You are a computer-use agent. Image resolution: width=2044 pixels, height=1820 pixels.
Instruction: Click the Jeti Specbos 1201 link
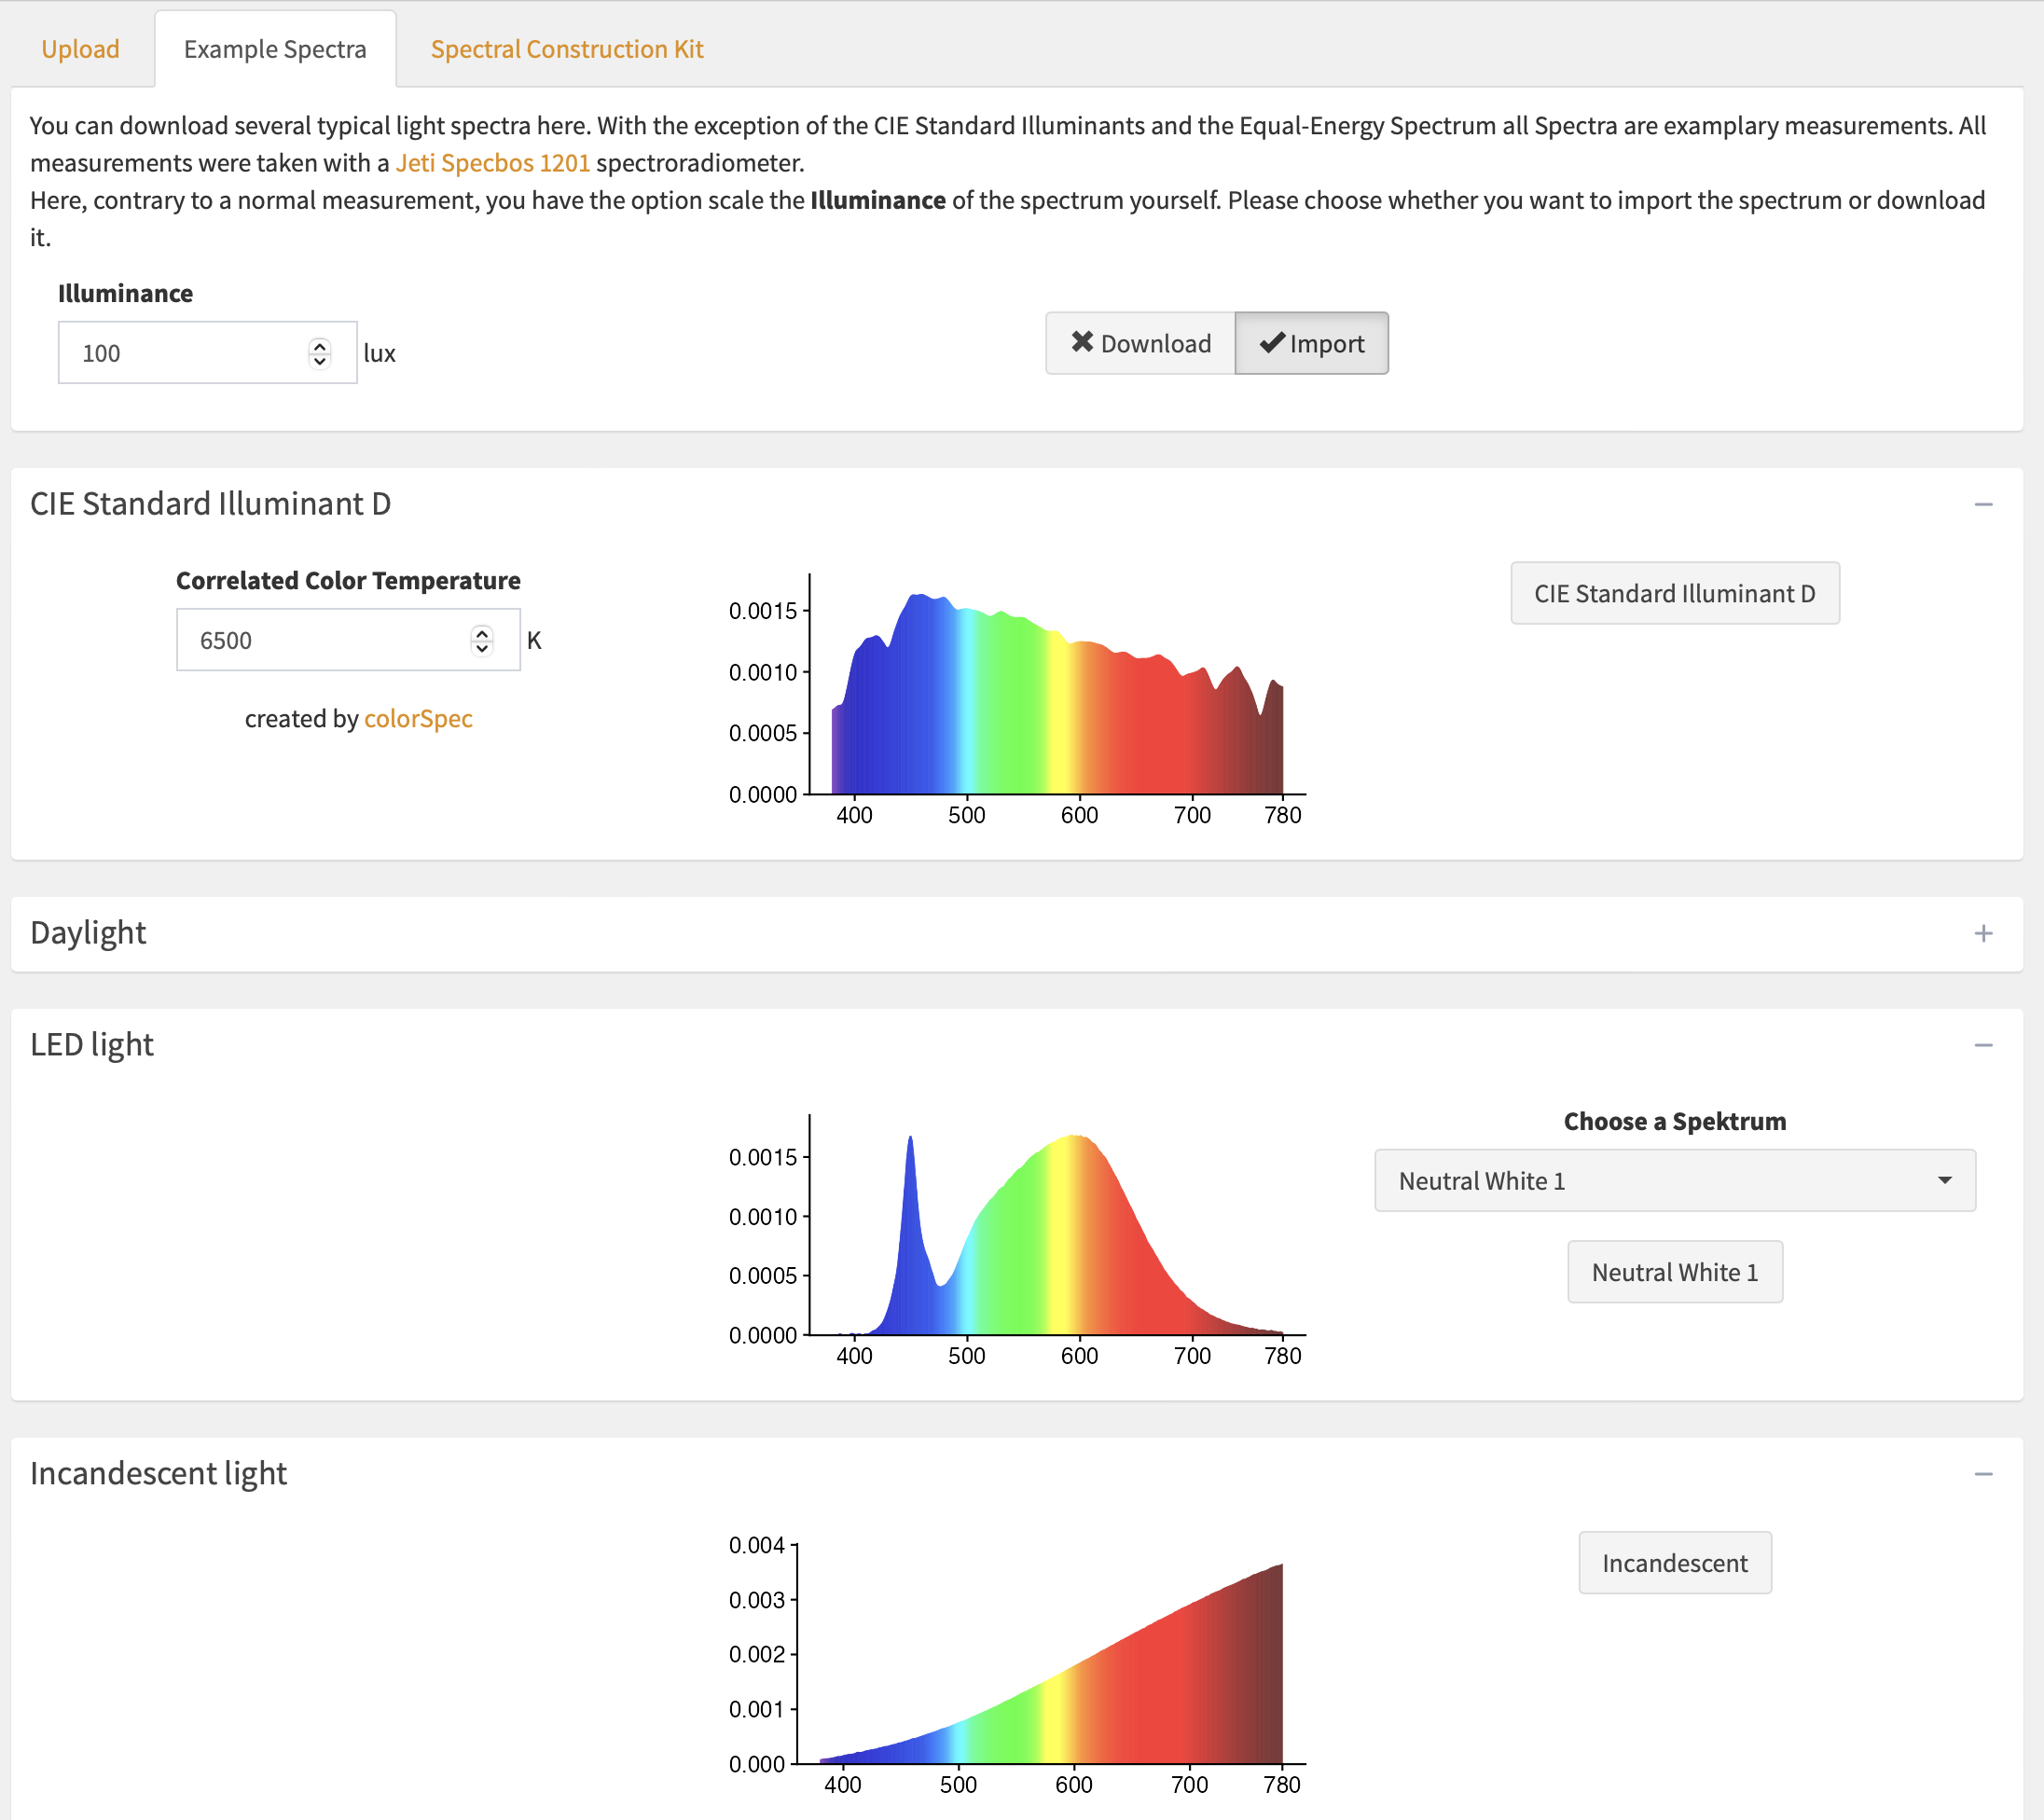coord(492,161)
